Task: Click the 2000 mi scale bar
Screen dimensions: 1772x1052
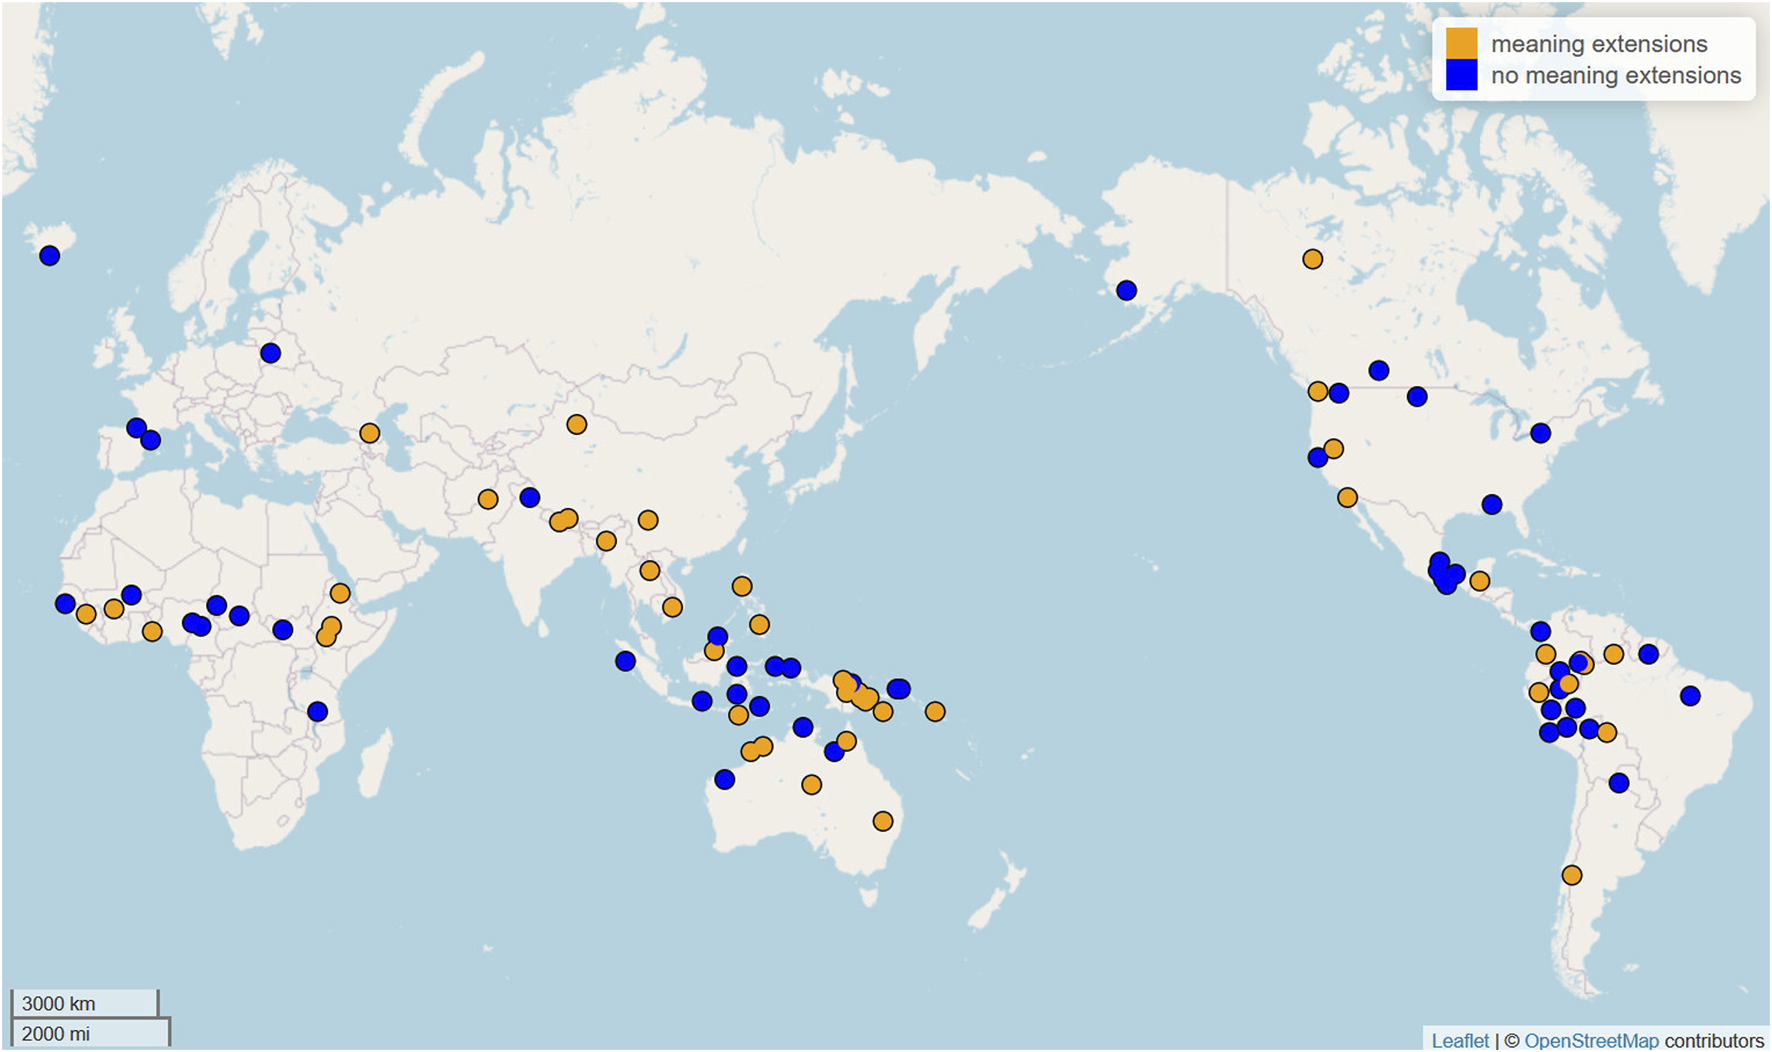Action: coord(90,1033)
